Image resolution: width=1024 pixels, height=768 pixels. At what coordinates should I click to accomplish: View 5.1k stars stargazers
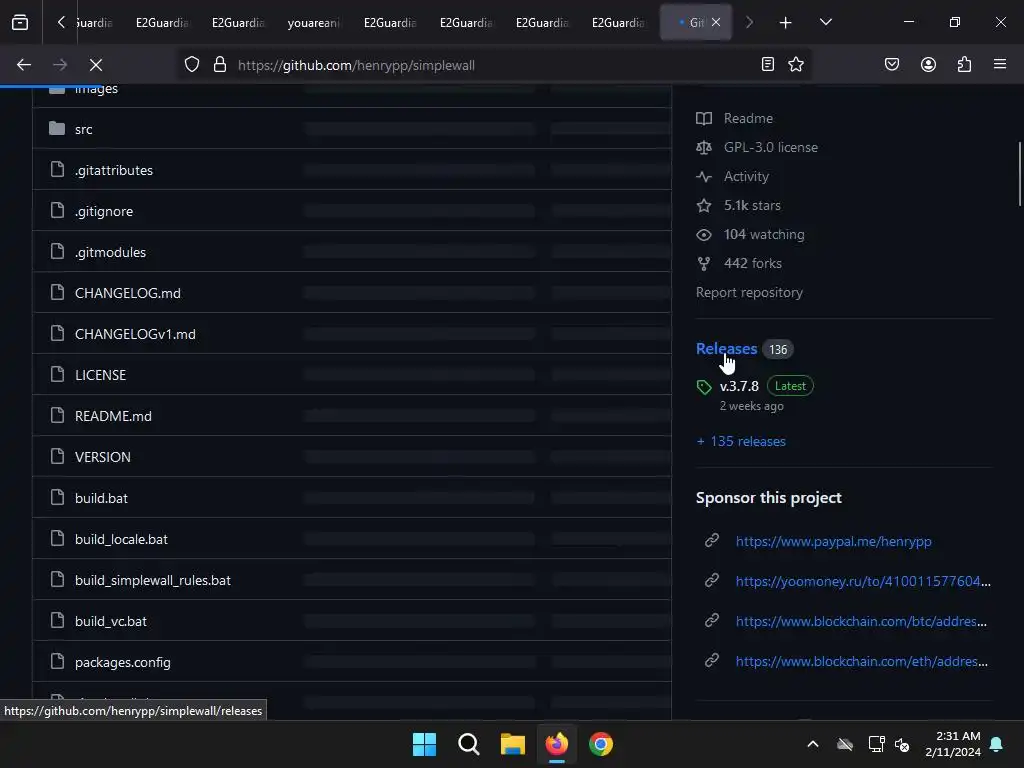pos(752,205)
